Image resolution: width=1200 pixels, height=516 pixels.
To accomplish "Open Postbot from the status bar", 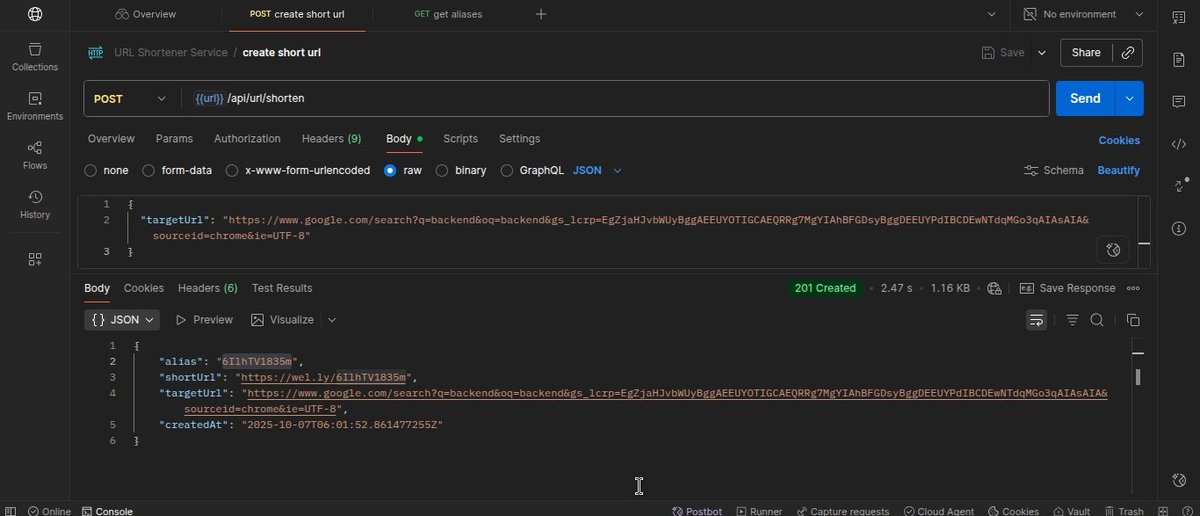I will click(x=697, y=511).
